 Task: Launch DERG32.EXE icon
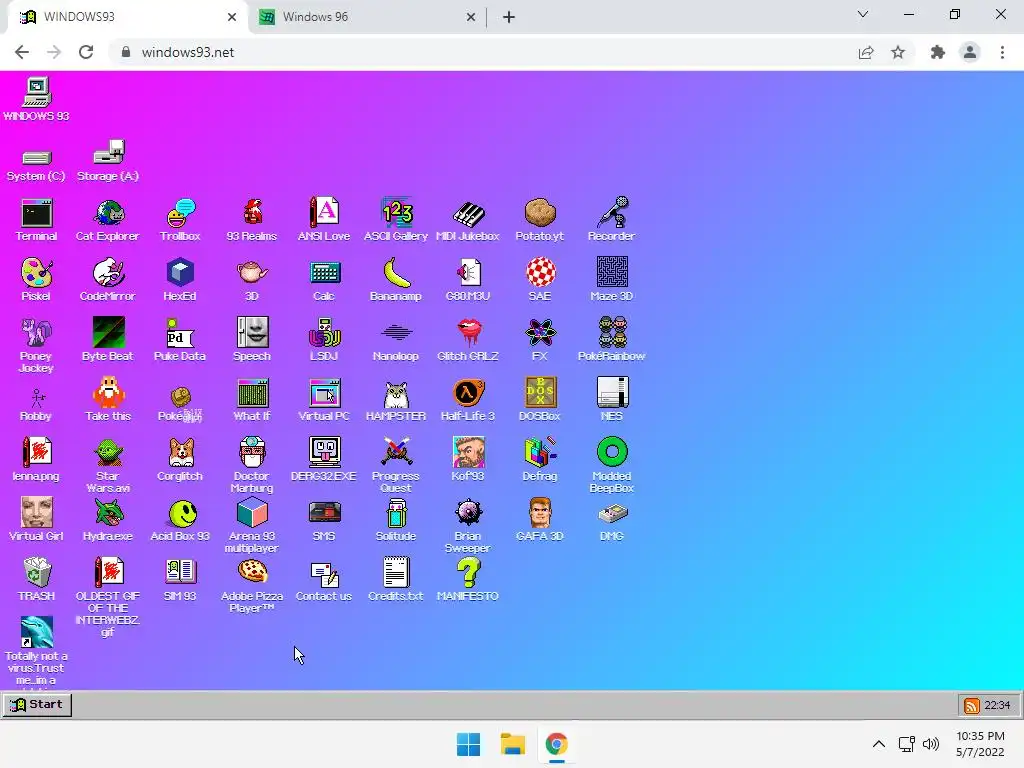coord(324,460)
